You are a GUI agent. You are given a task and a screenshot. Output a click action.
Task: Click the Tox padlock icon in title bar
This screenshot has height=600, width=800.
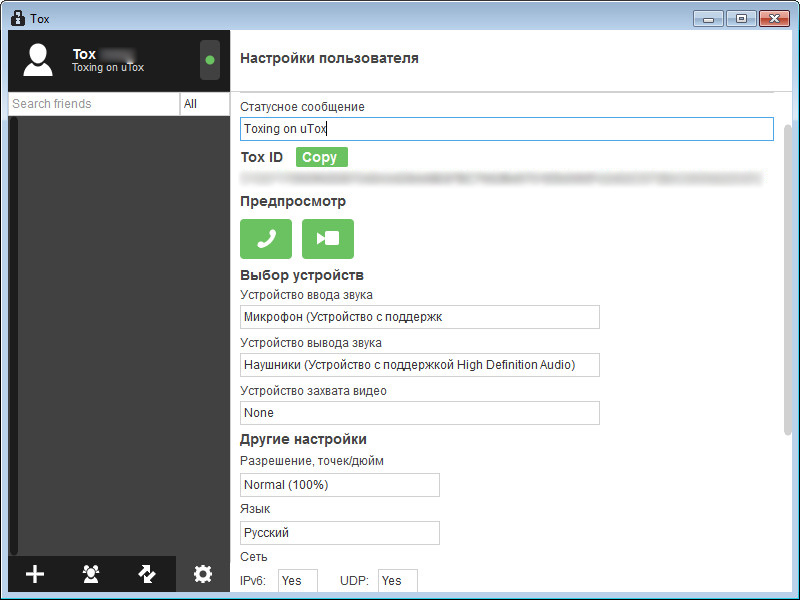[18, 18]
